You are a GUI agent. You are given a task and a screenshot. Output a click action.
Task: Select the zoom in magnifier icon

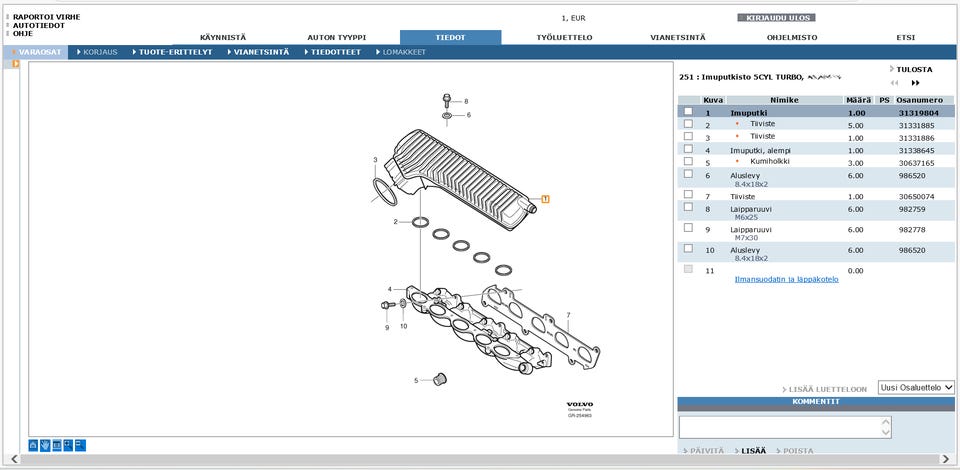point(68,445)
